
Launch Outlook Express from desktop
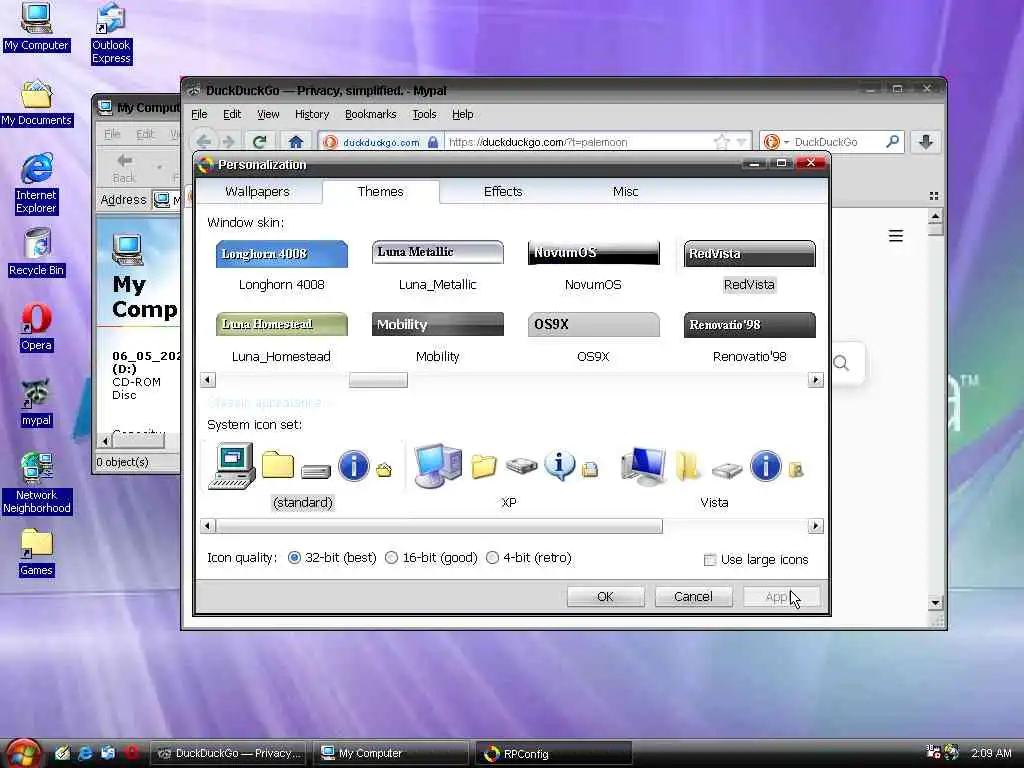coord(111,33)
